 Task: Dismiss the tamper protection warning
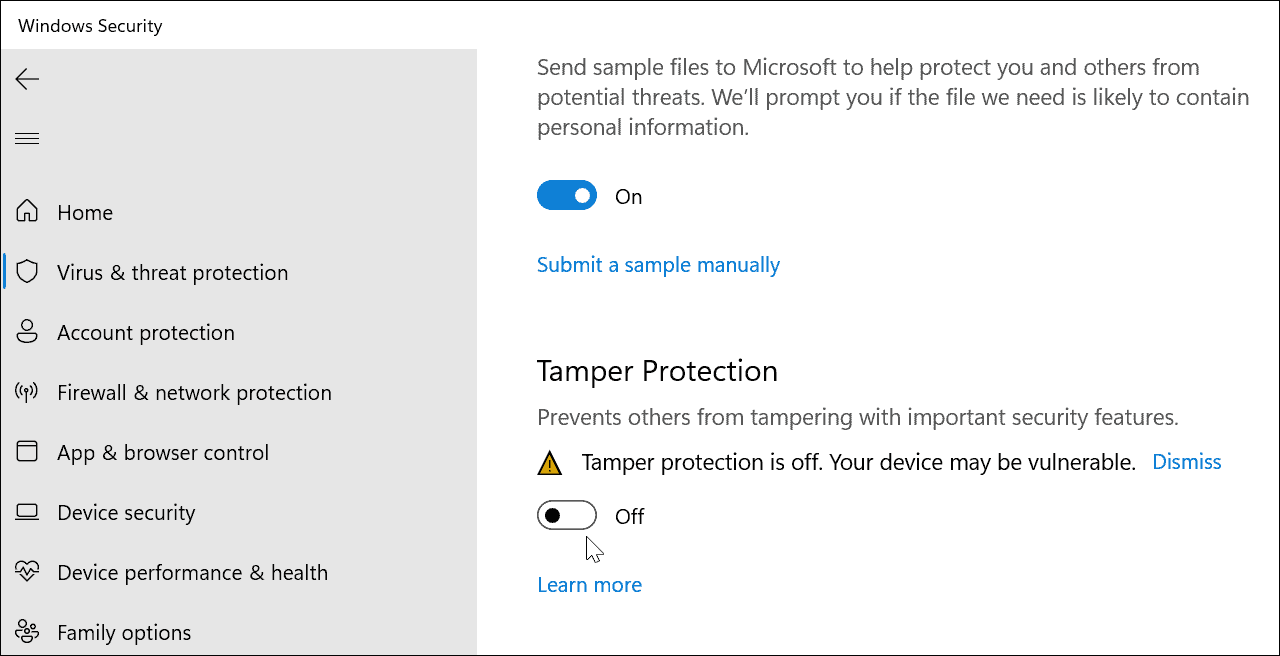1186,461
